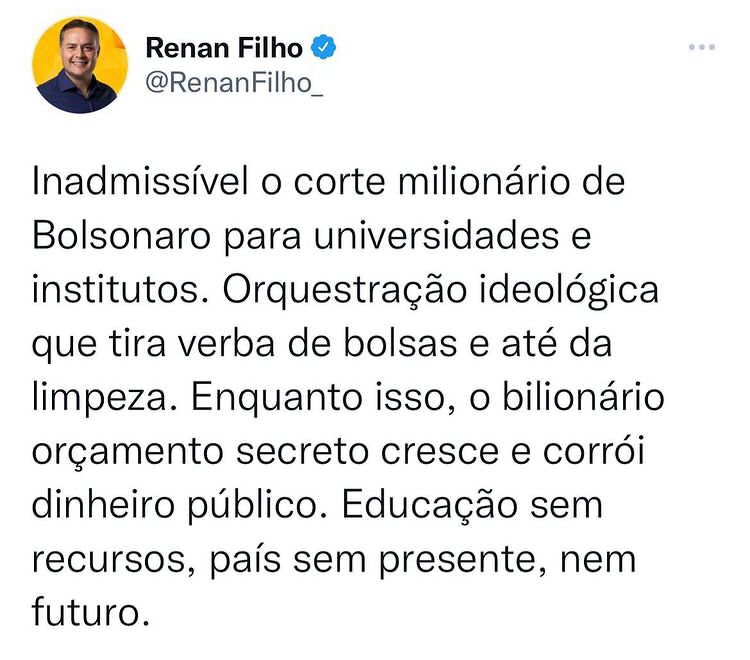Click the word "Inadmissível" in the tweet
Image resolution: width=750 pixels, height=660 pixels.
[x=140, y=181]
